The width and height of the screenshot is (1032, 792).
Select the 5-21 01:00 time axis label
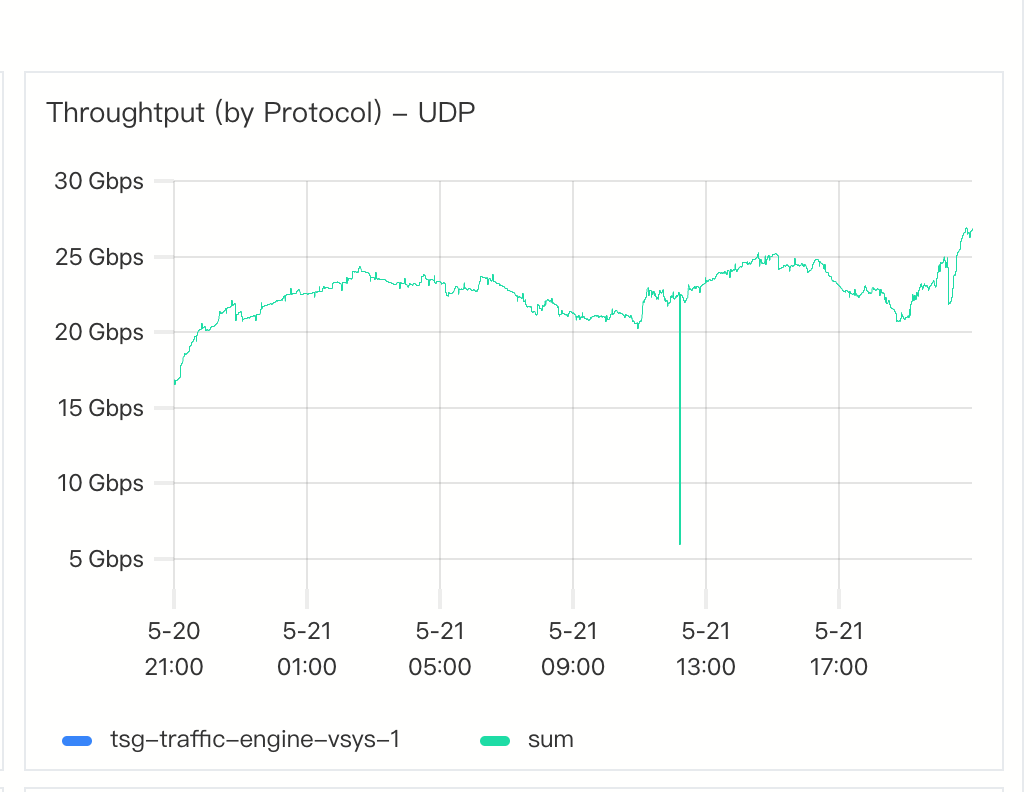click(307, 649)
